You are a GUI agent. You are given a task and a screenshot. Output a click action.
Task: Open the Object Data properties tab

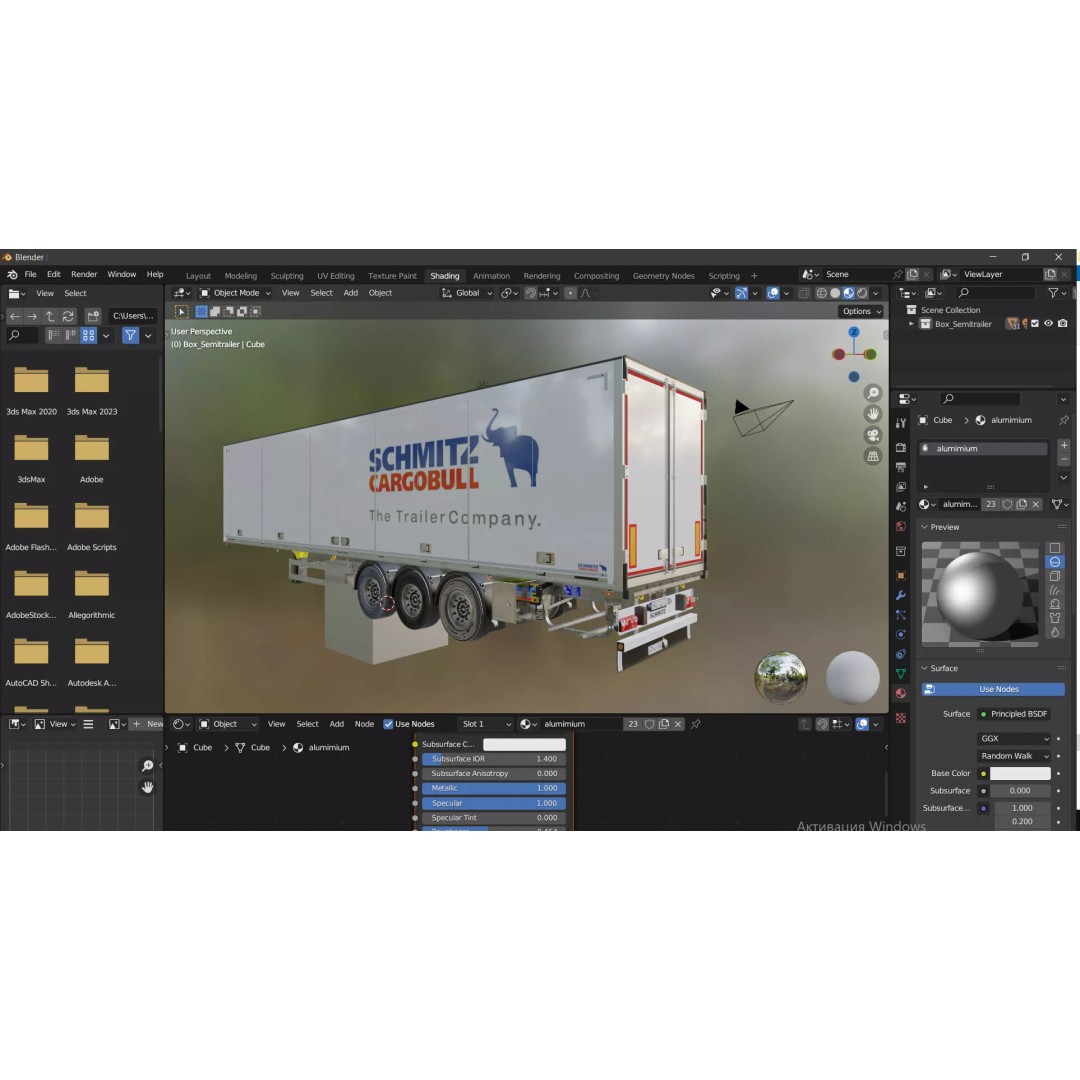tap(900, 674)
